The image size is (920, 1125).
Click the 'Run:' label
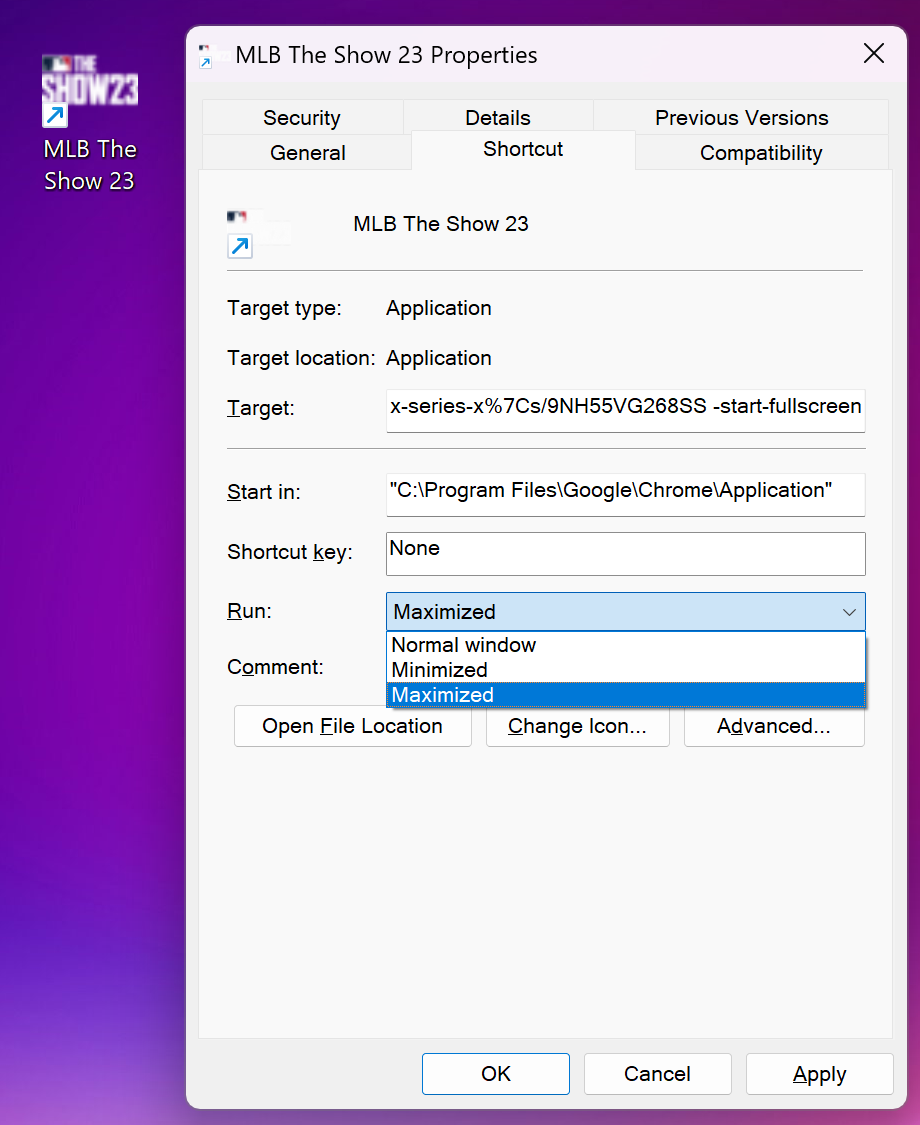(x=249, y=611)
